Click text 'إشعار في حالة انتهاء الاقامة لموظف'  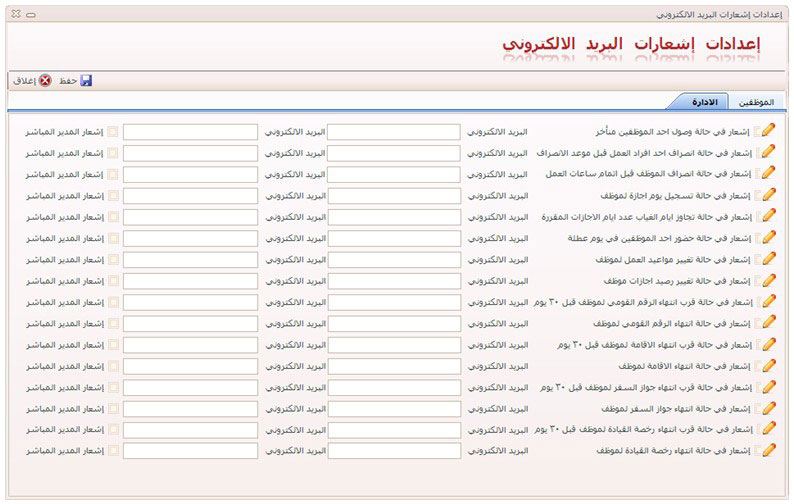[685, 366]
